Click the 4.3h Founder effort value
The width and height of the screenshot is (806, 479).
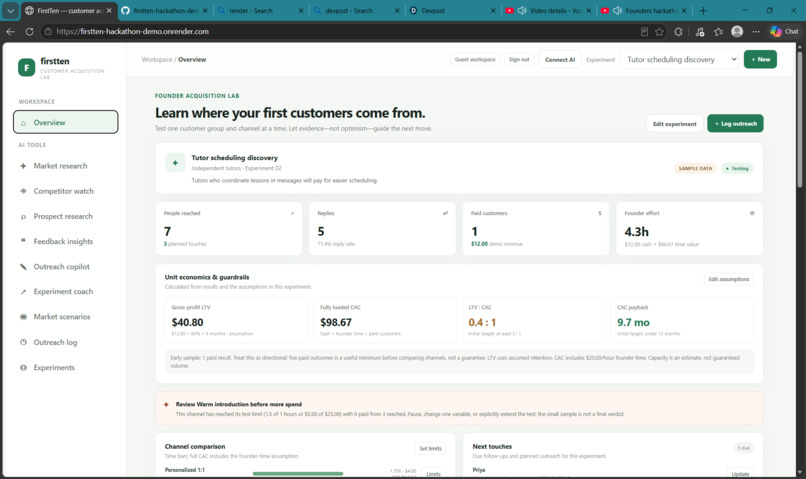point(636,232)
